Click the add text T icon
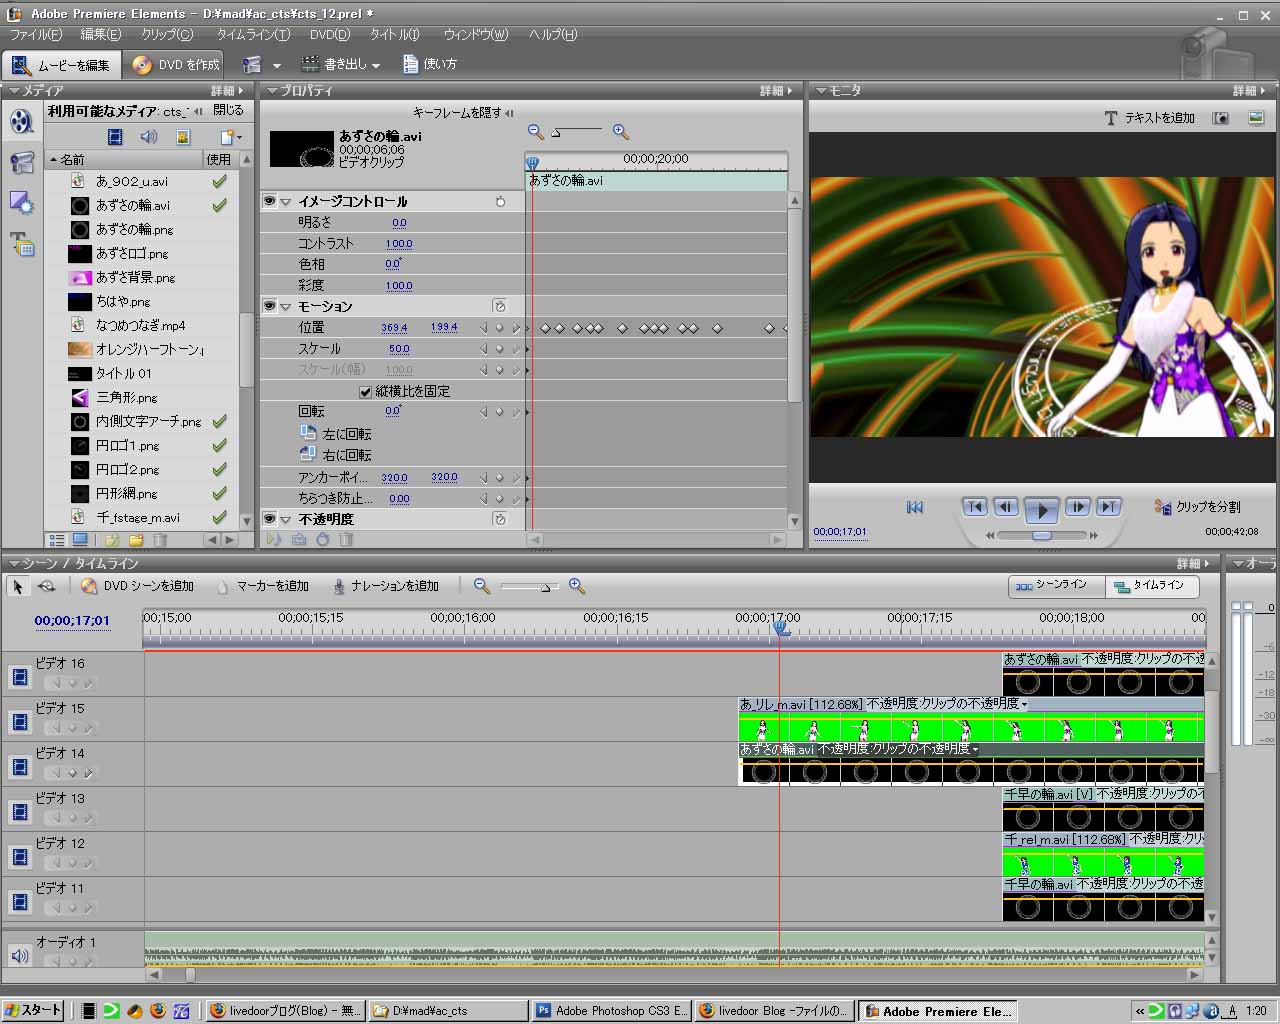The image size is (1280, 1024). (1110, 118)
